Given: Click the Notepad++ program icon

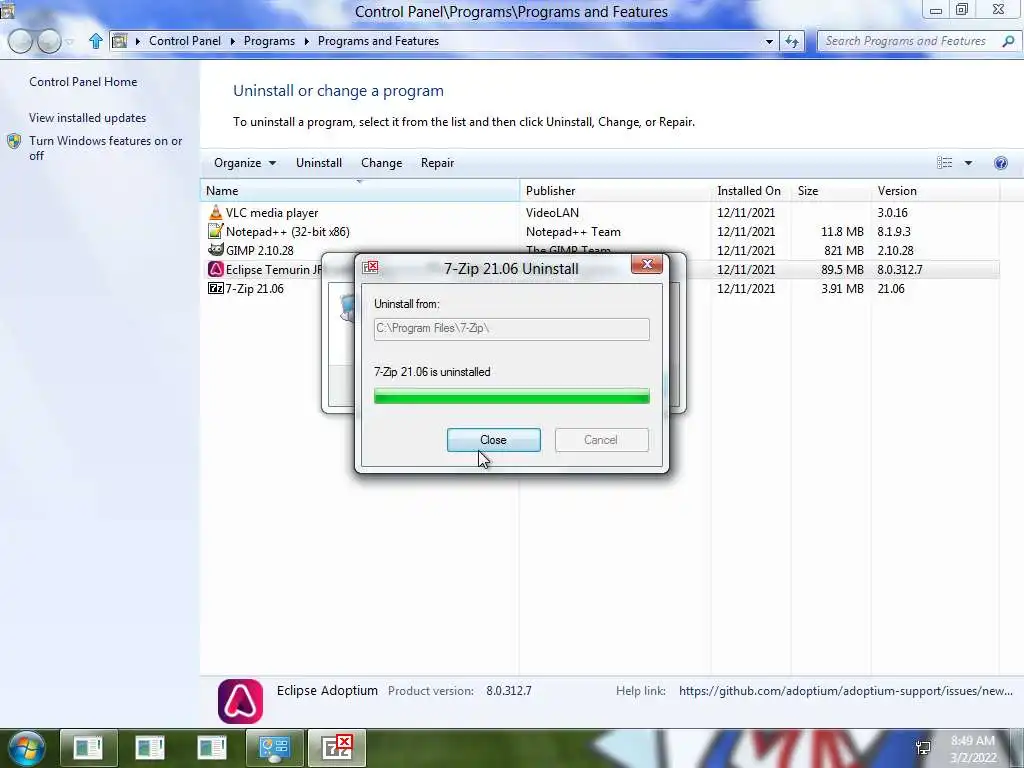Looking at the screenshot, I should [216, 231].
